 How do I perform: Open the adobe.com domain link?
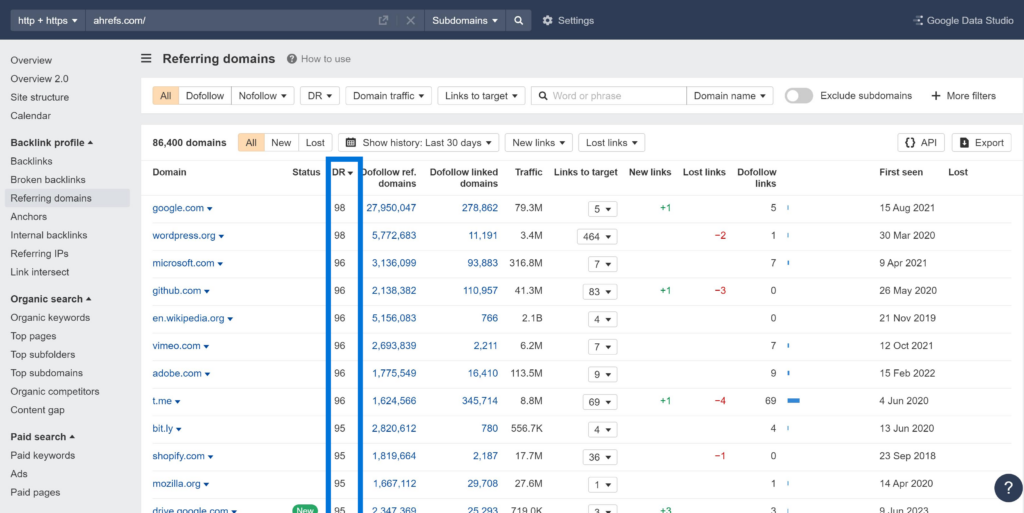coord(177,374)
